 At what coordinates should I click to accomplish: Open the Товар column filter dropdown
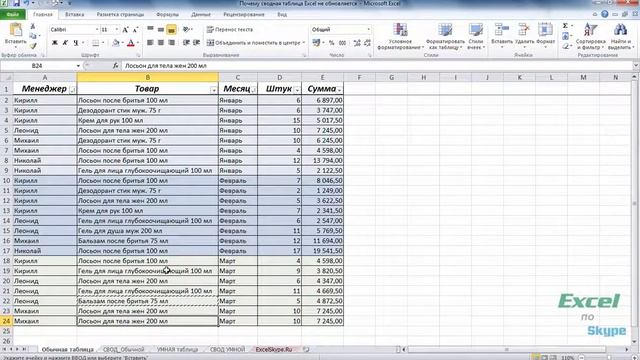(214, 90)
